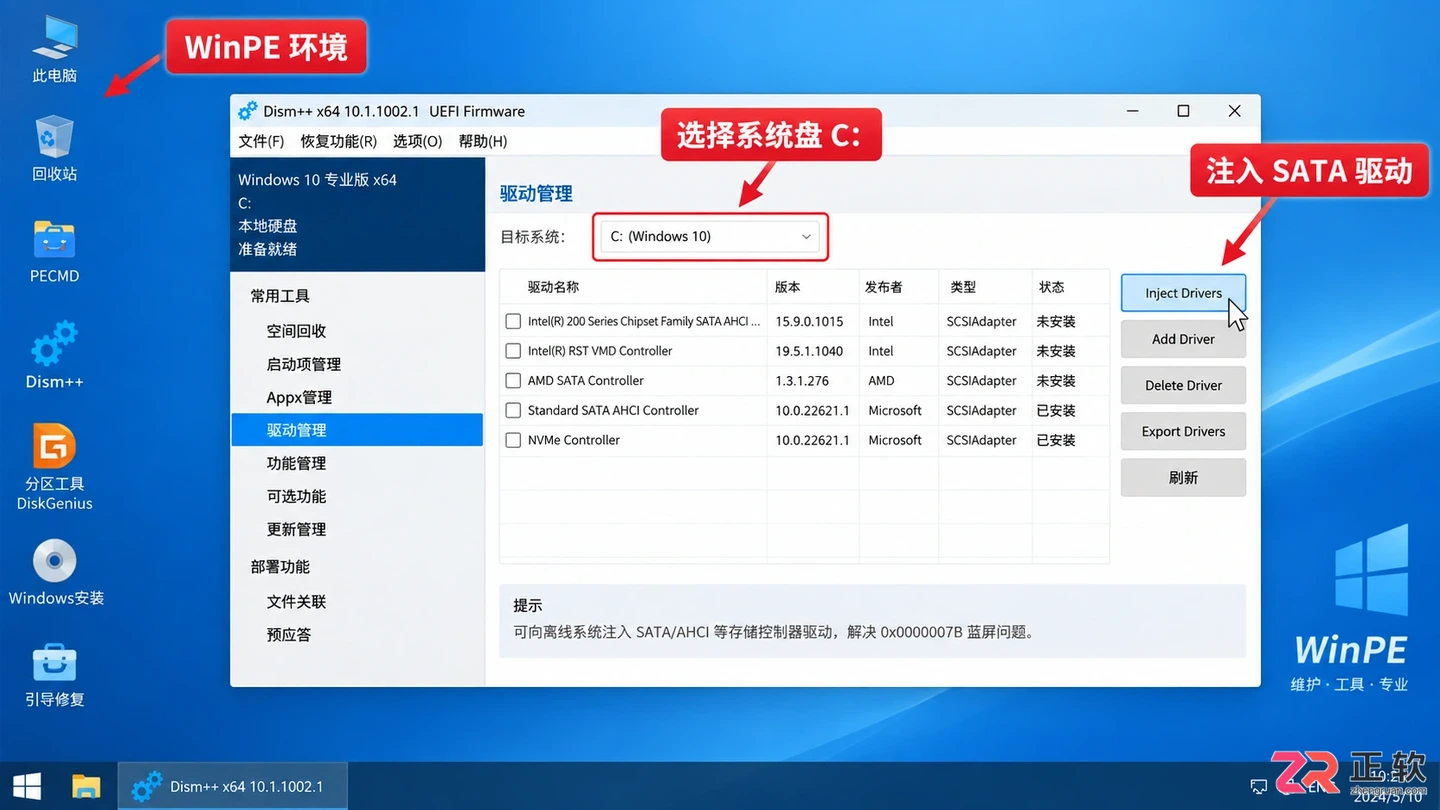Image resolution: width=1440 pixels, height=810 pixels.
Task: Click the Dism++ title bar gear icon
Action: [248, 111]
